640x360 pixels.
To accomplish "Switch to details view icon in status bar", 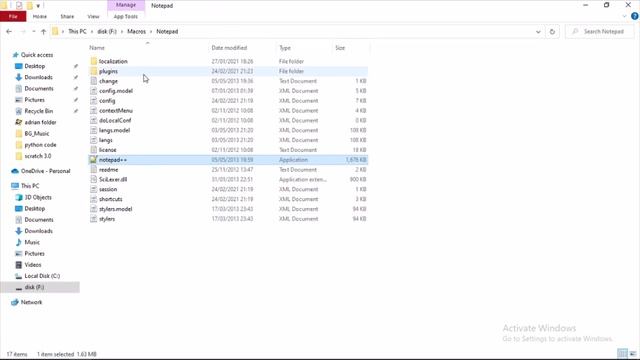I will [622, 353].
